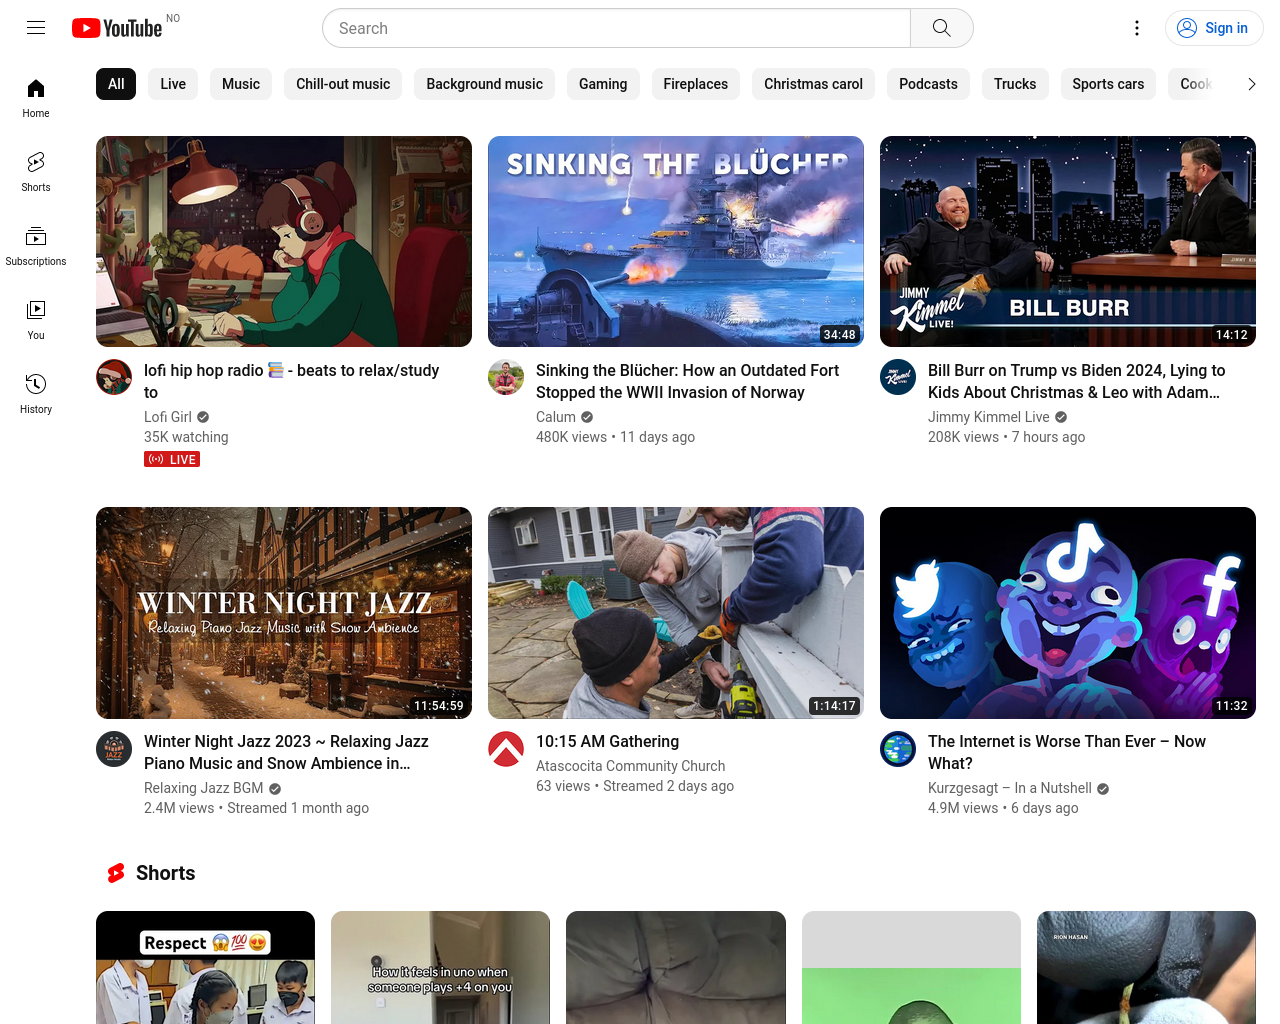Click the Calum channel avatar
The image size is (1280, 1024).
[506, 377]
